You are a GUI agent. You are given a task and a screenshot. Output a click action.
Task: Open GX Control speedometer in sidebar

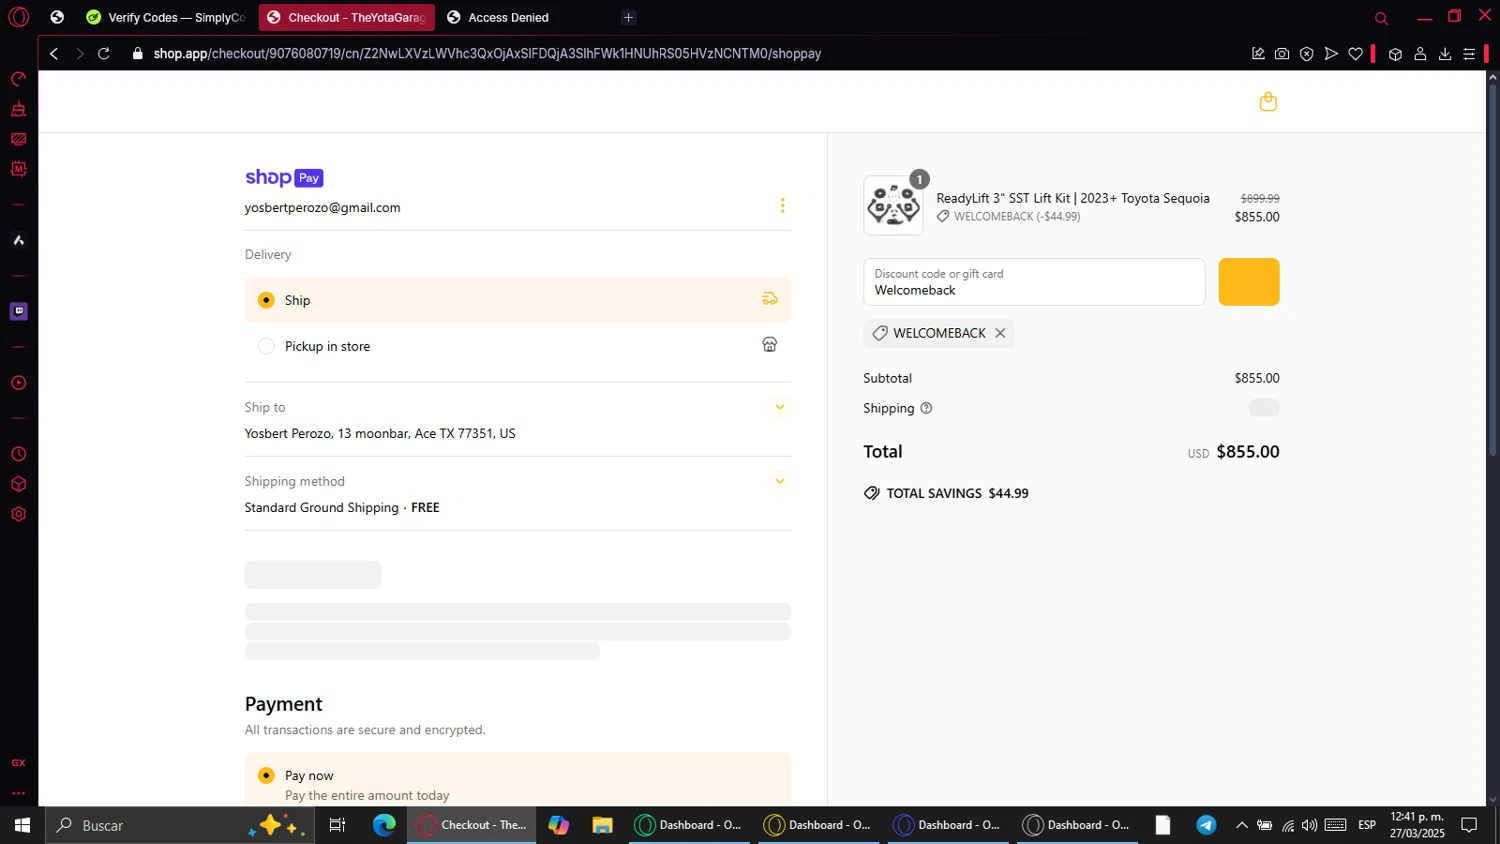pos(18,79)
